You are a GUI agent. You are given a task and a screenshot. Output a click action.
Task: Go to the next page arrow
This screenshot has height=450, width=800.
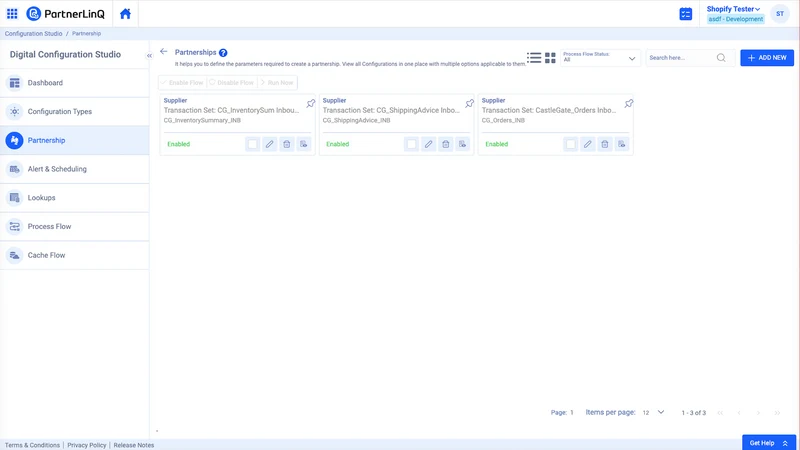click(758, 413)
